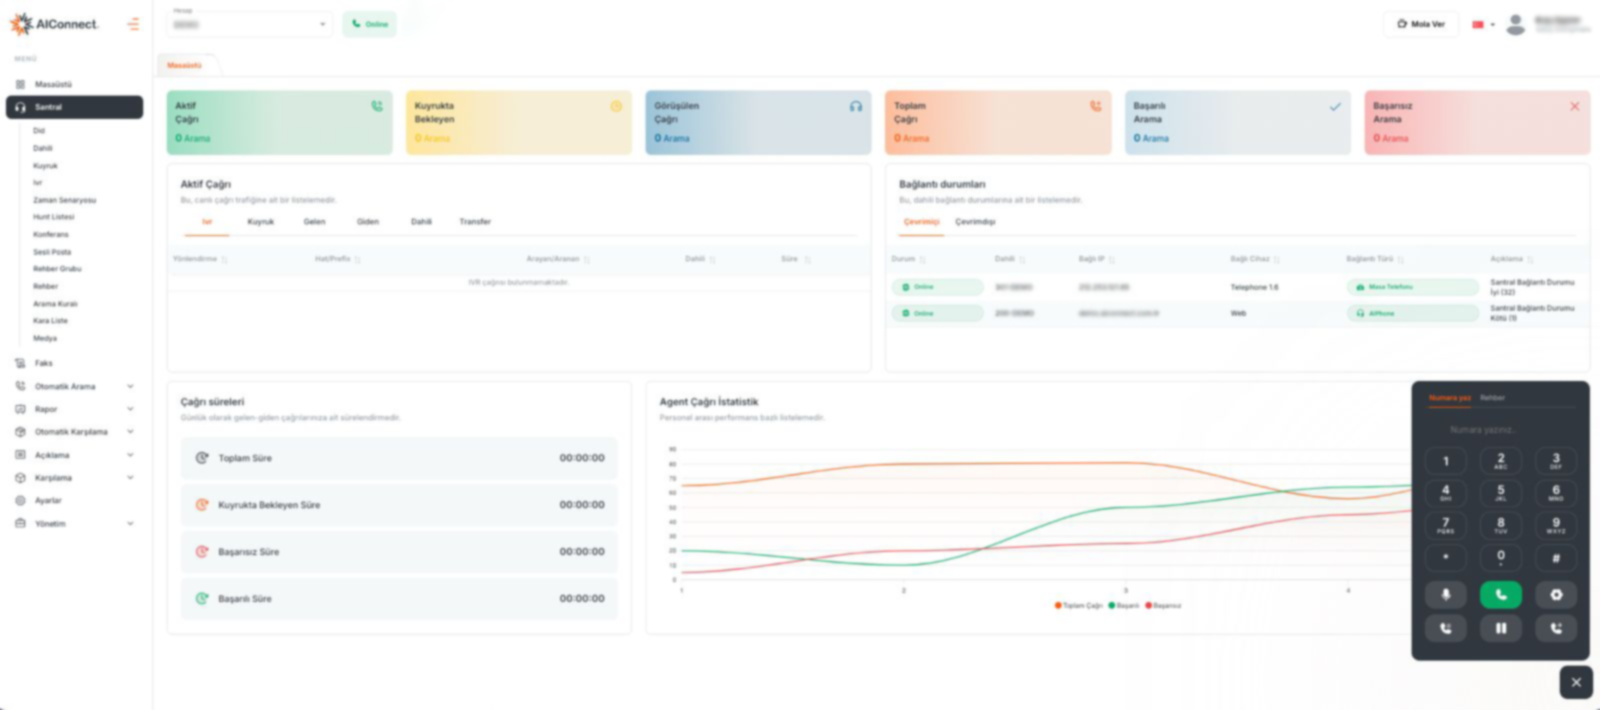Switch to the Kuyruk tab in Aktif Çağrı
This screenshot has height=710, width=1600.
260,222
